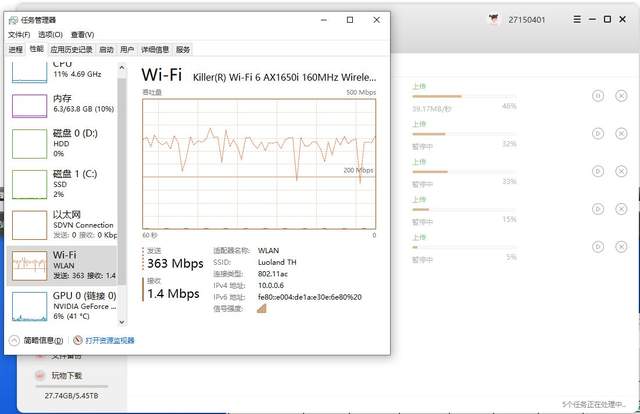Click account number 27150401 in background window
This screenshot has height=414, width=640.
click(527, 20)
